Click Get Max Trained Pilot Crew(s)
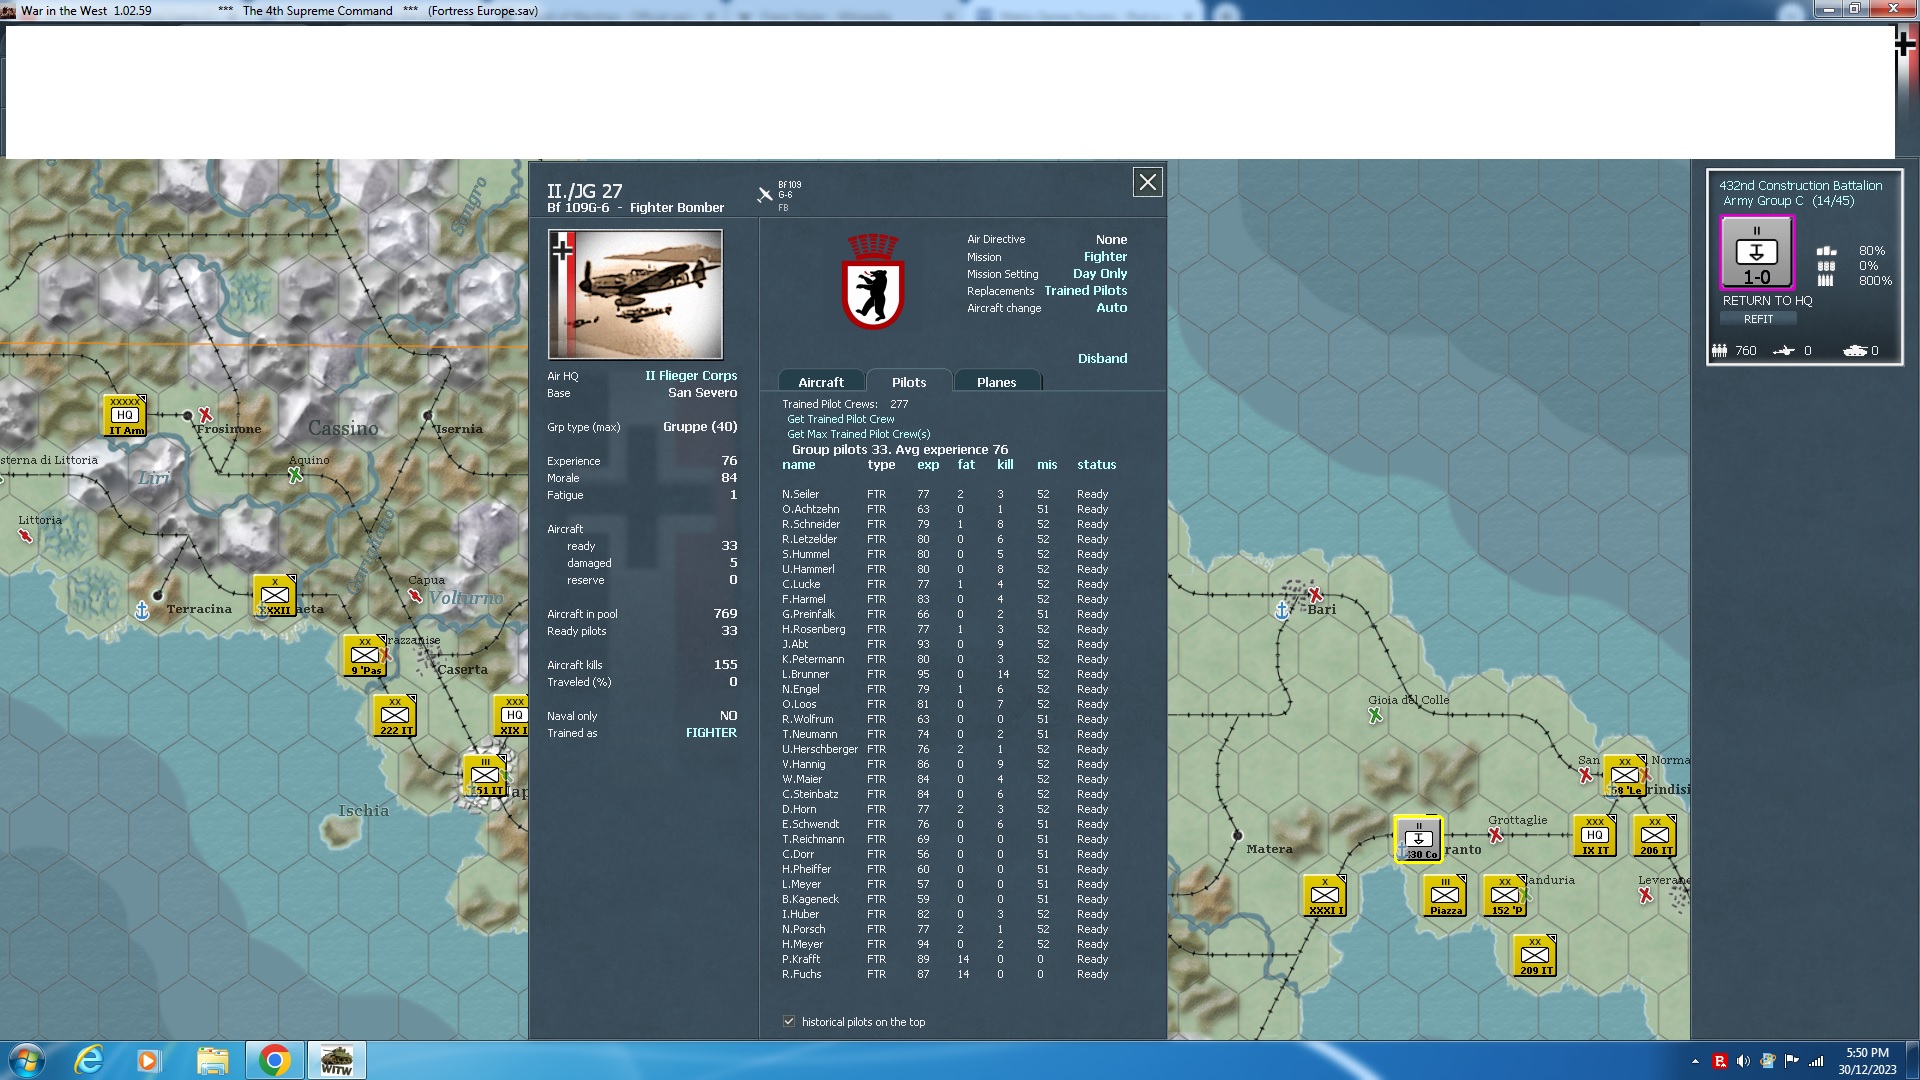This screenshot has height=1080, width=1920. pos(858,434)
